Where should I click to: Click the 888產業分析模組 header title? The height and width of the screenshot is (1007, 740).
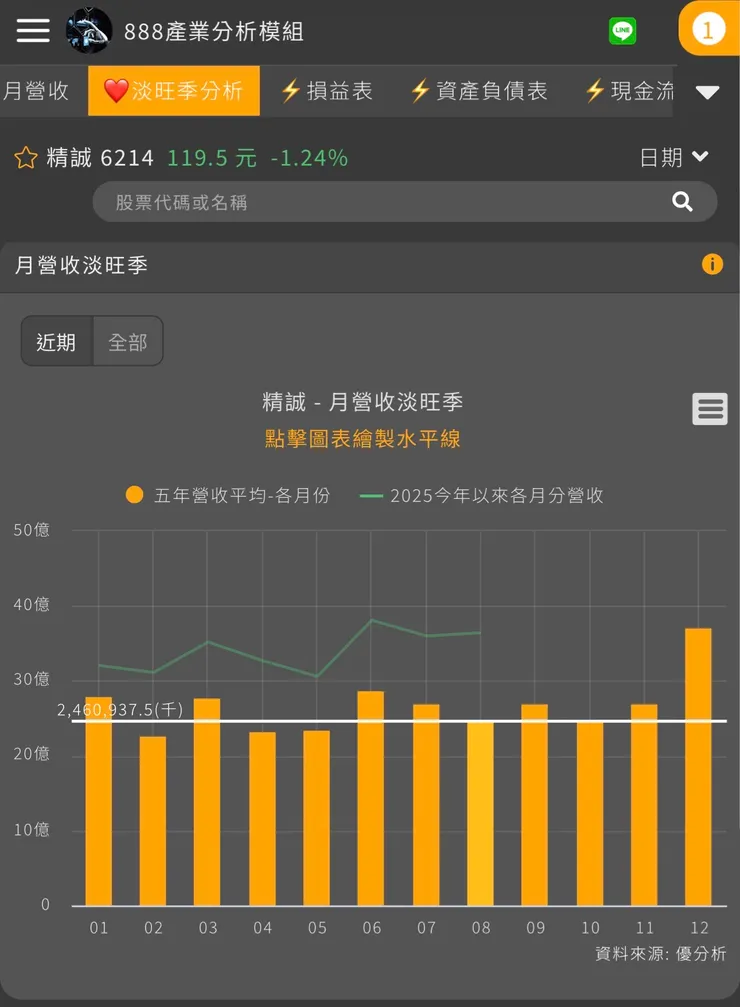pyautogui.click(x=214, y=31)
